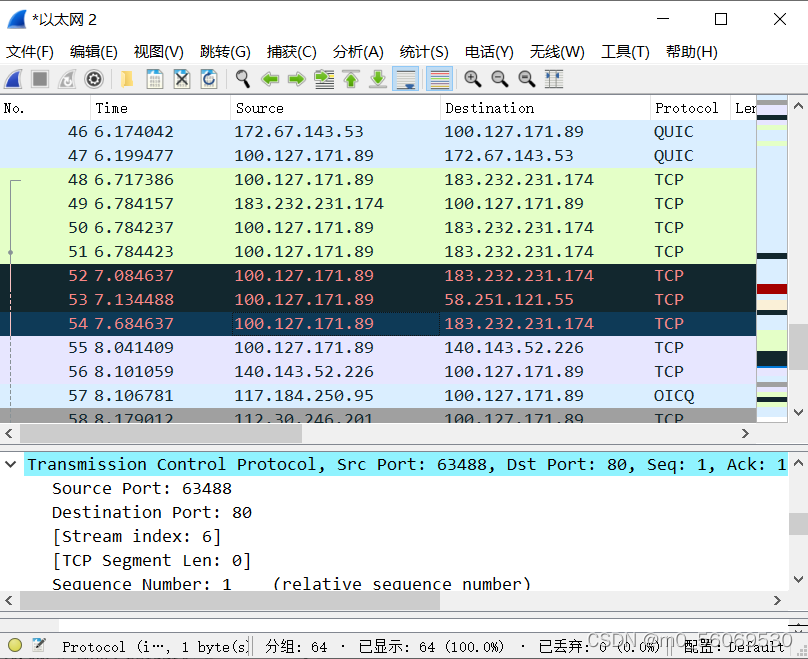Open the expert information yellow circle
Viewport: 808px width, 659px height.
15,646
